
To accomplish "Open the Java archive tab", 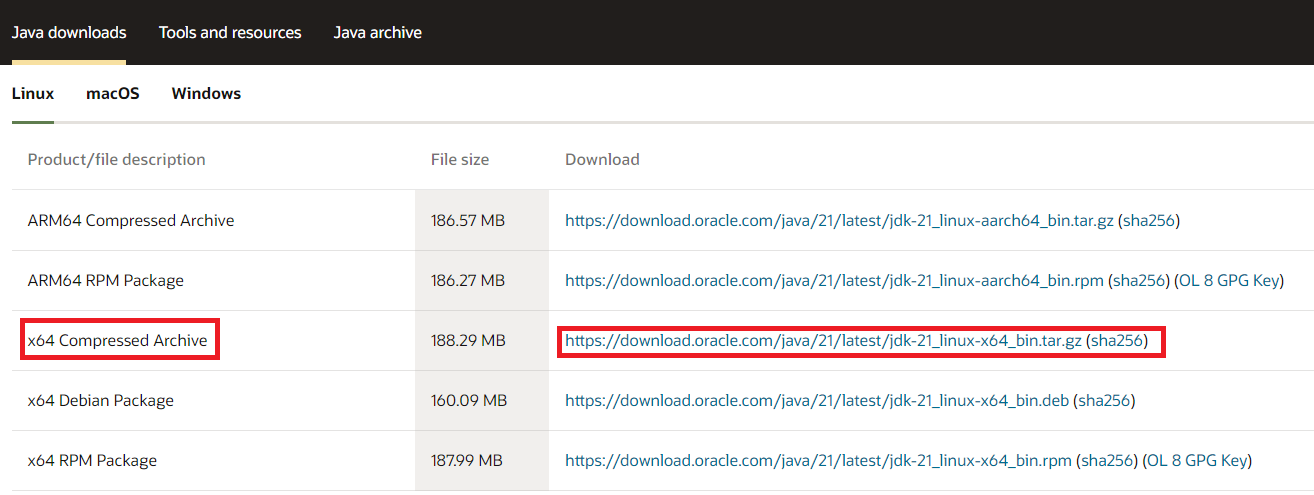I will coord(377,32).
